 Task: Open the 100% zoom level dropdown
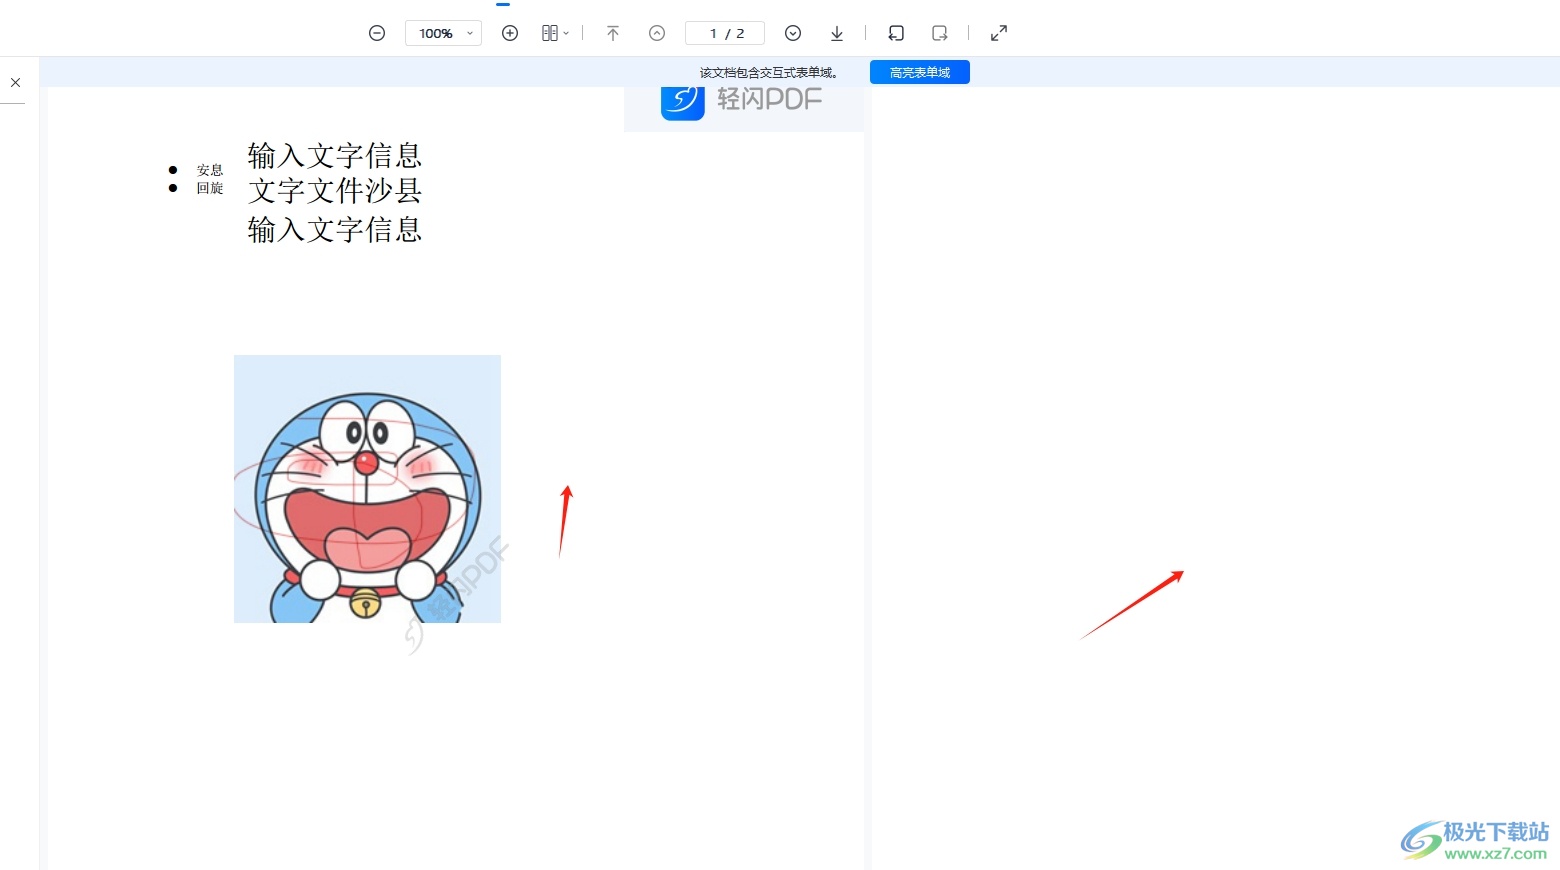point(443,33)
